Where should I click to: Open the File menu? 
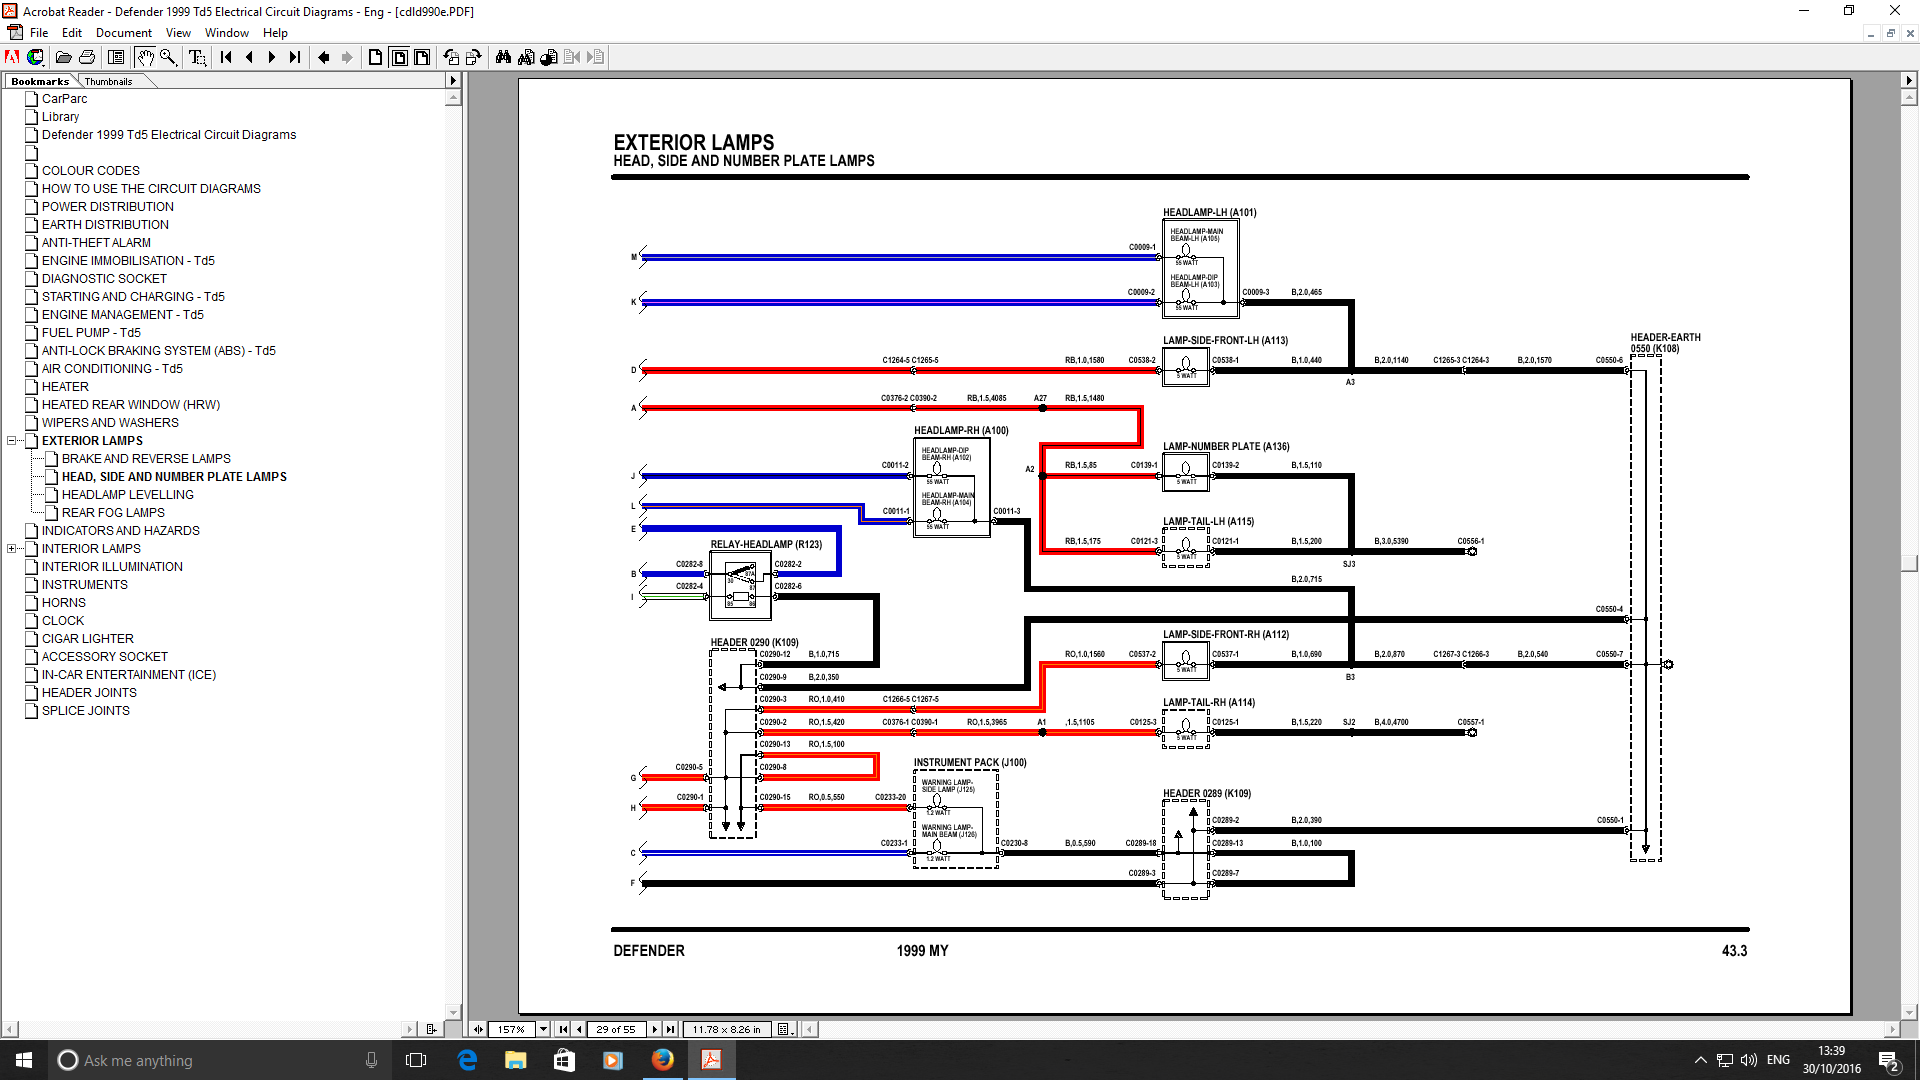click(39, 33)
